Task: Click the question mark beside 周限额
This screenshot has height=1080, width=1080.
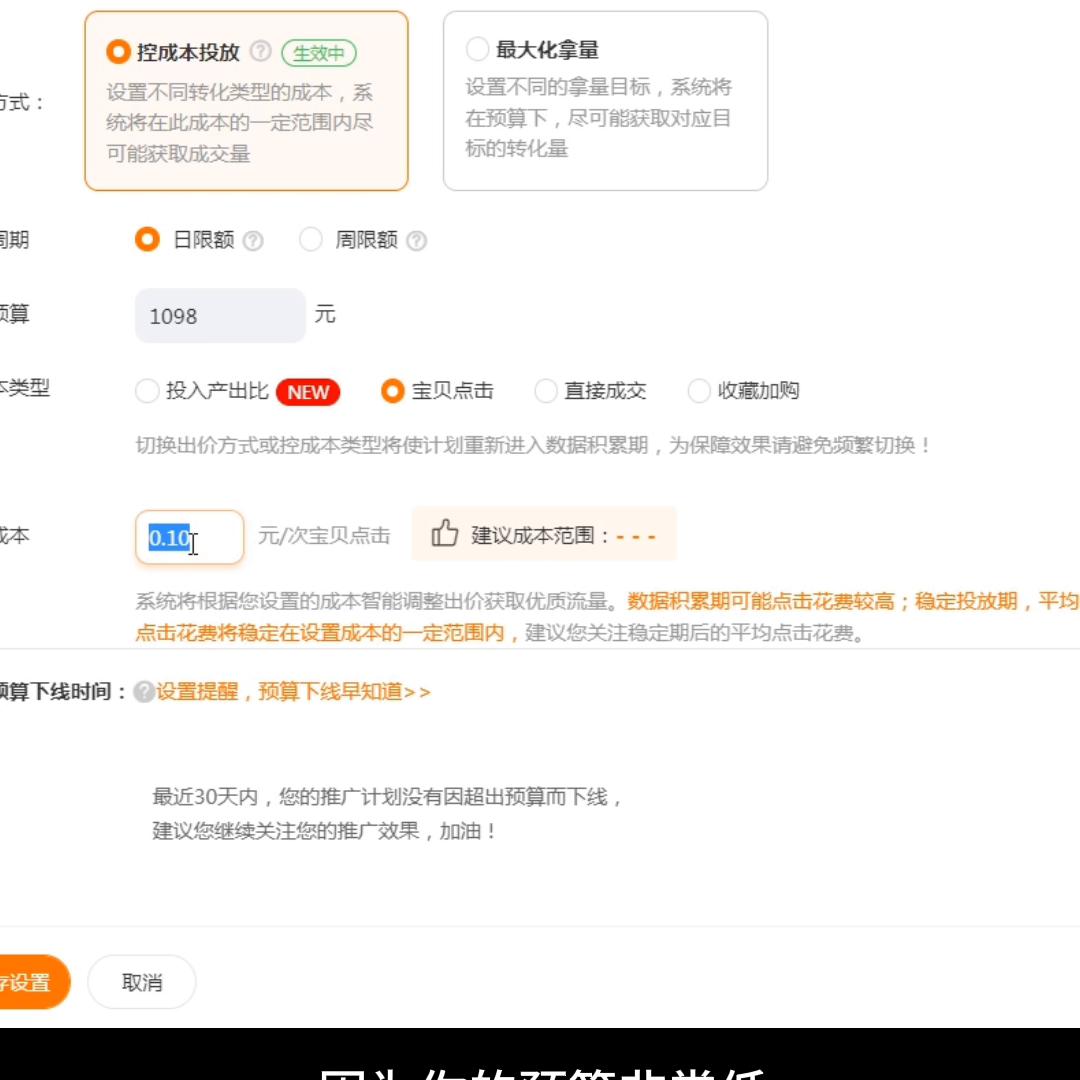Action: coord(419,239)
